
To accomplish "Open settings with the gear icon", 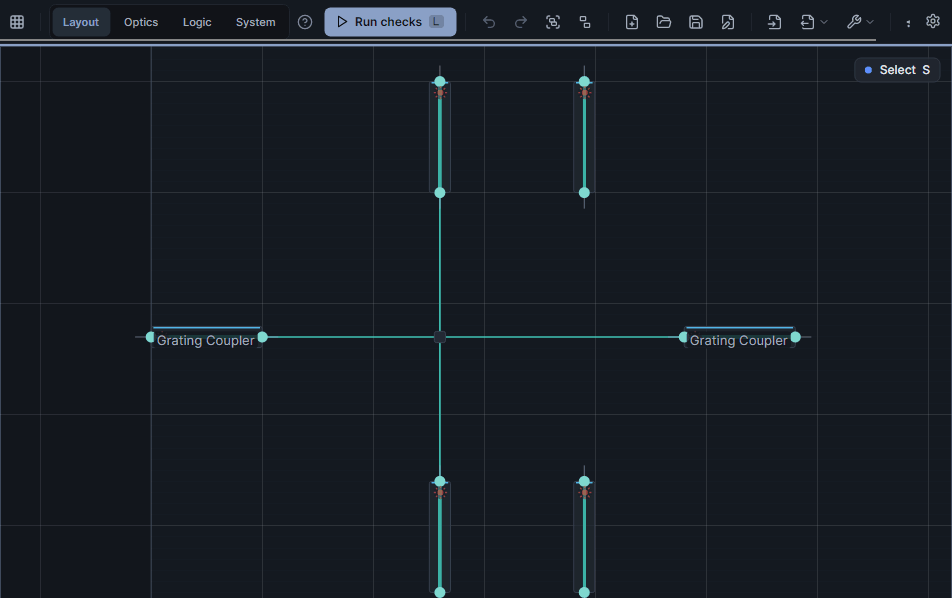I will (933, 21).
